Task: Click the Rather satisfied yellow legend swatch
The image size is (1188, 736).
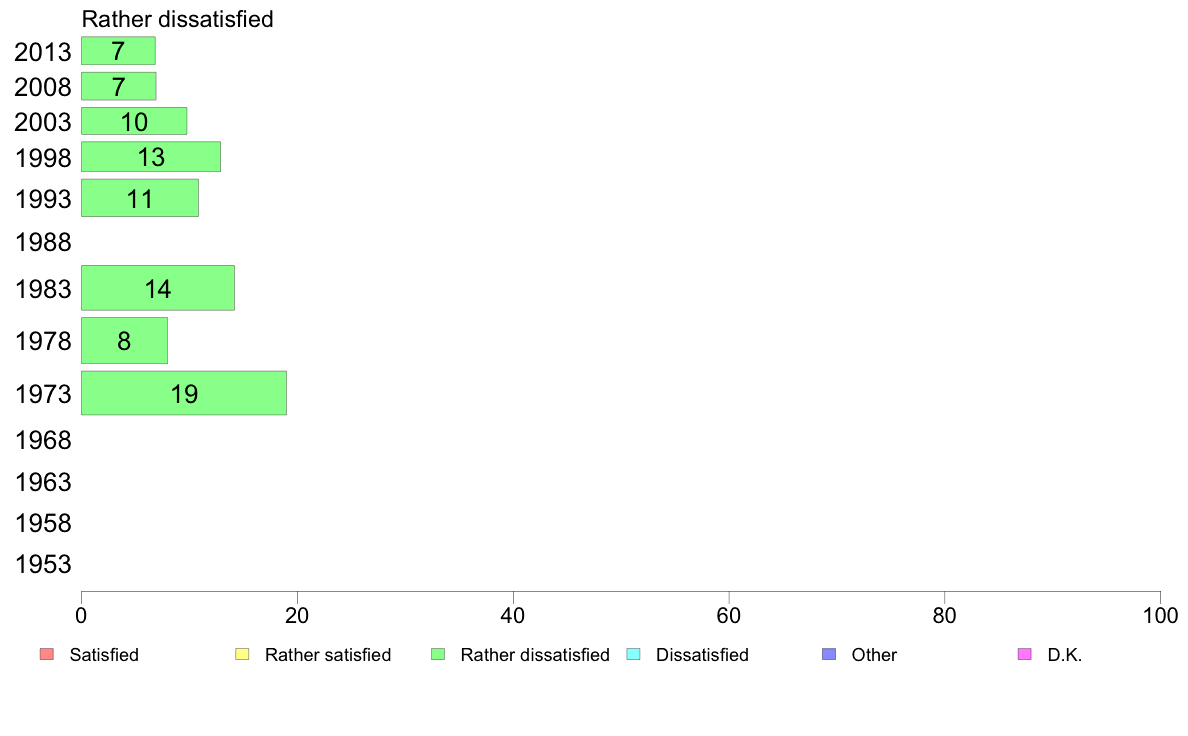Action: pyautogui.click(x=242, y=654)
